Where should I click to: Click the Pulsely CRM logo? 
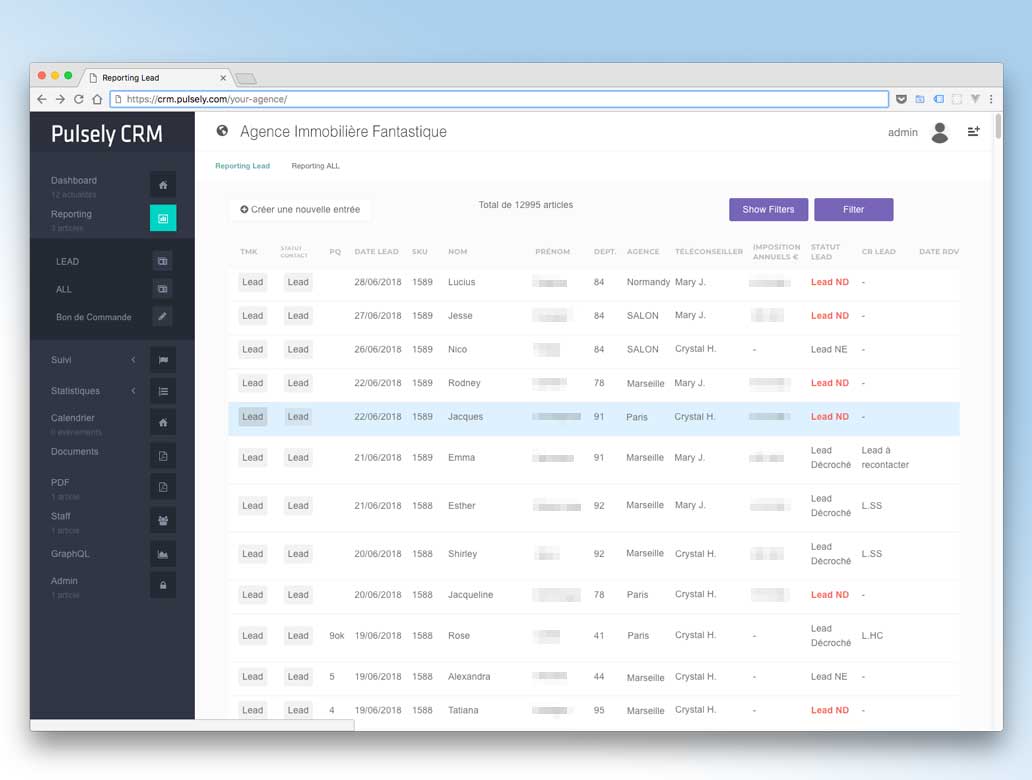coord(107,134)
